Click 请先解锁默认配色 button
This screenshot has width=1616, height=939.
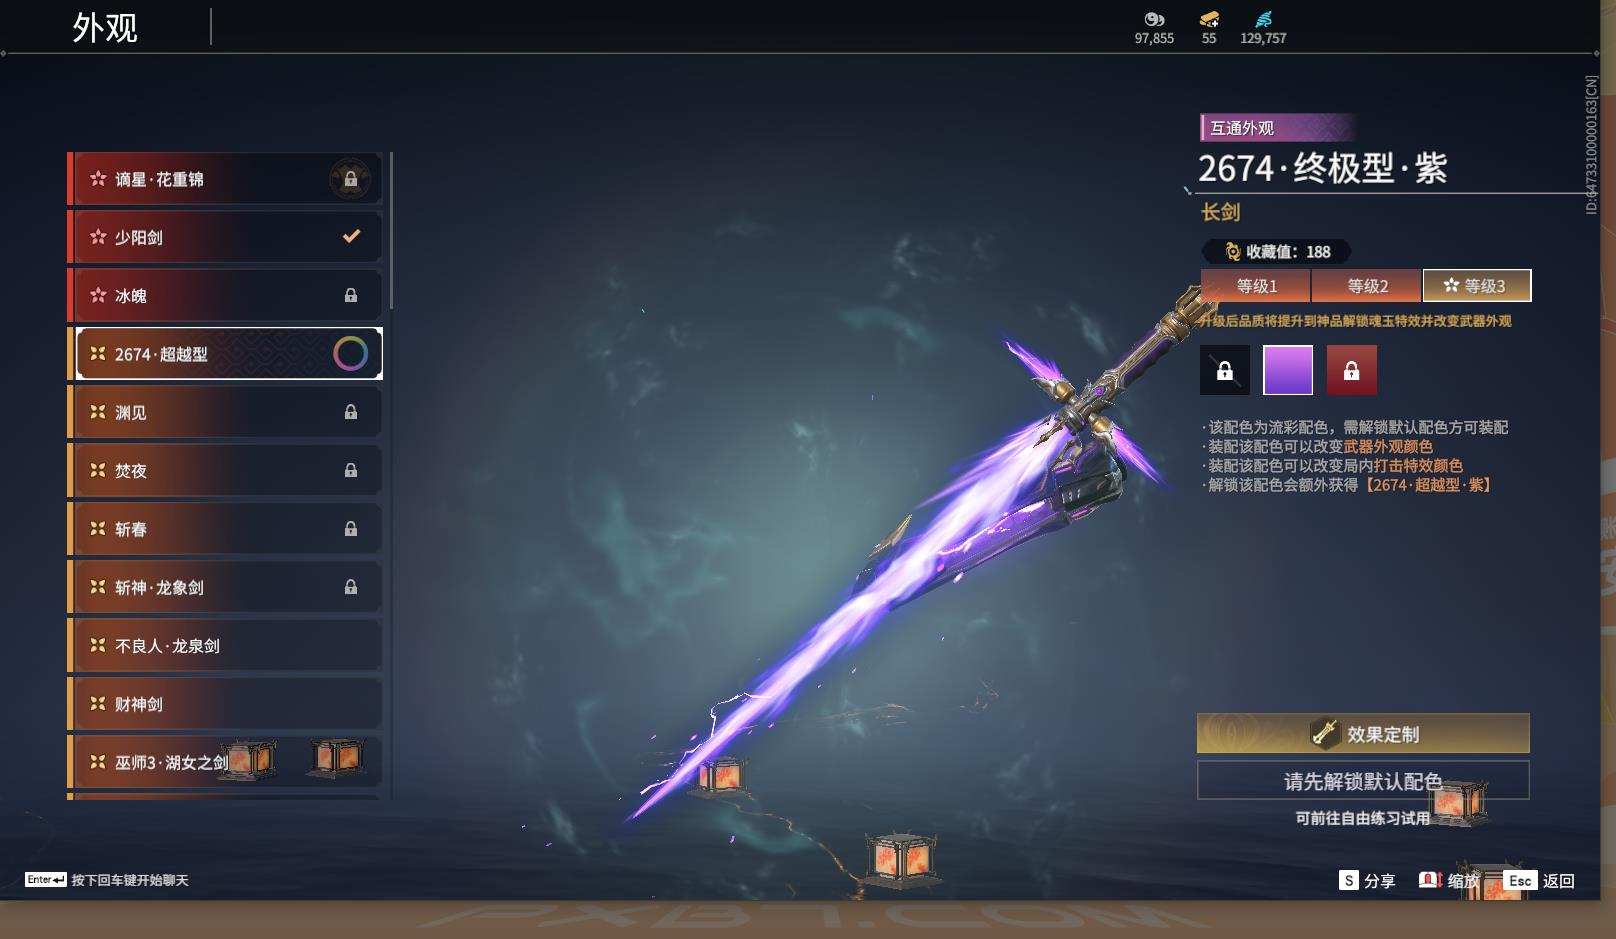[x=1363, y=781]
